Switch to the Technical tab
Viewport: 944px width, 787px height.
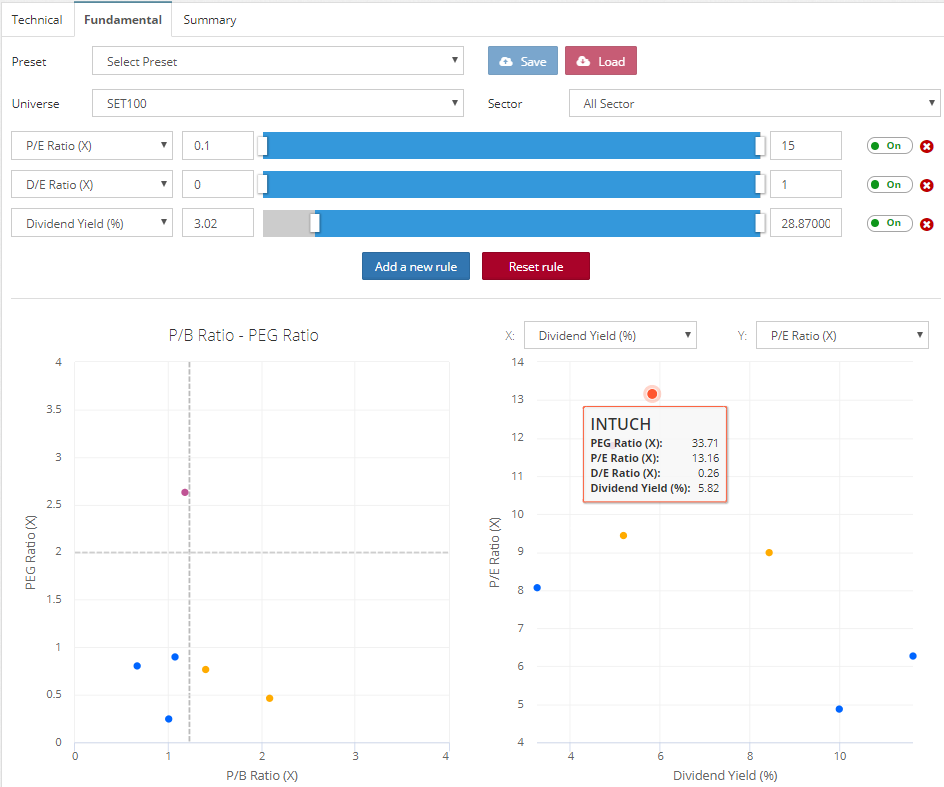coord(37,20)
